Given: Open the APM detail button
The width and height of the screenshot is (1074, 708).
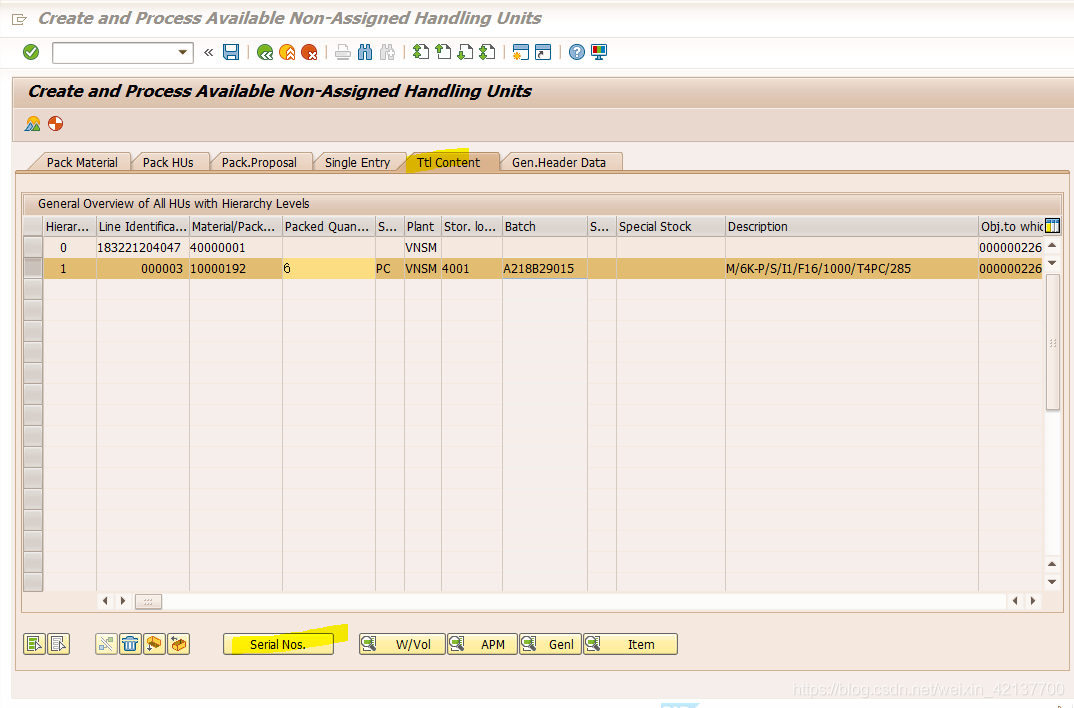Looking at the screenshot, I should point(482,644).
